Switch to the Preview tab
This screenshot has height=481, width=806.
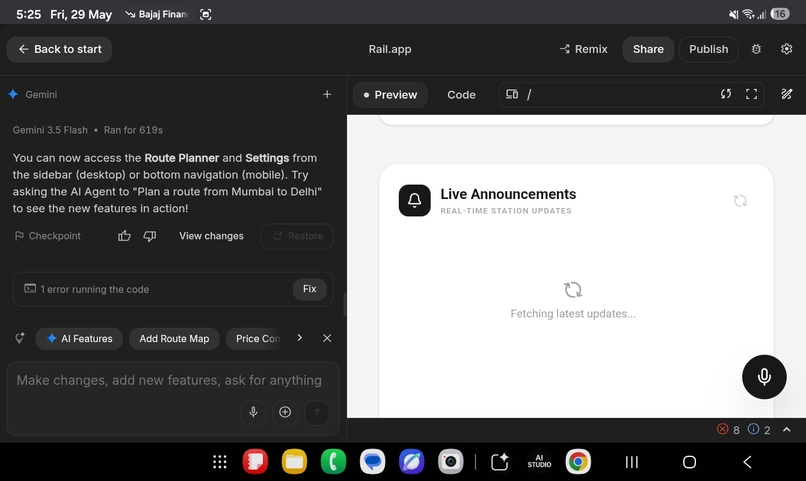390,95
